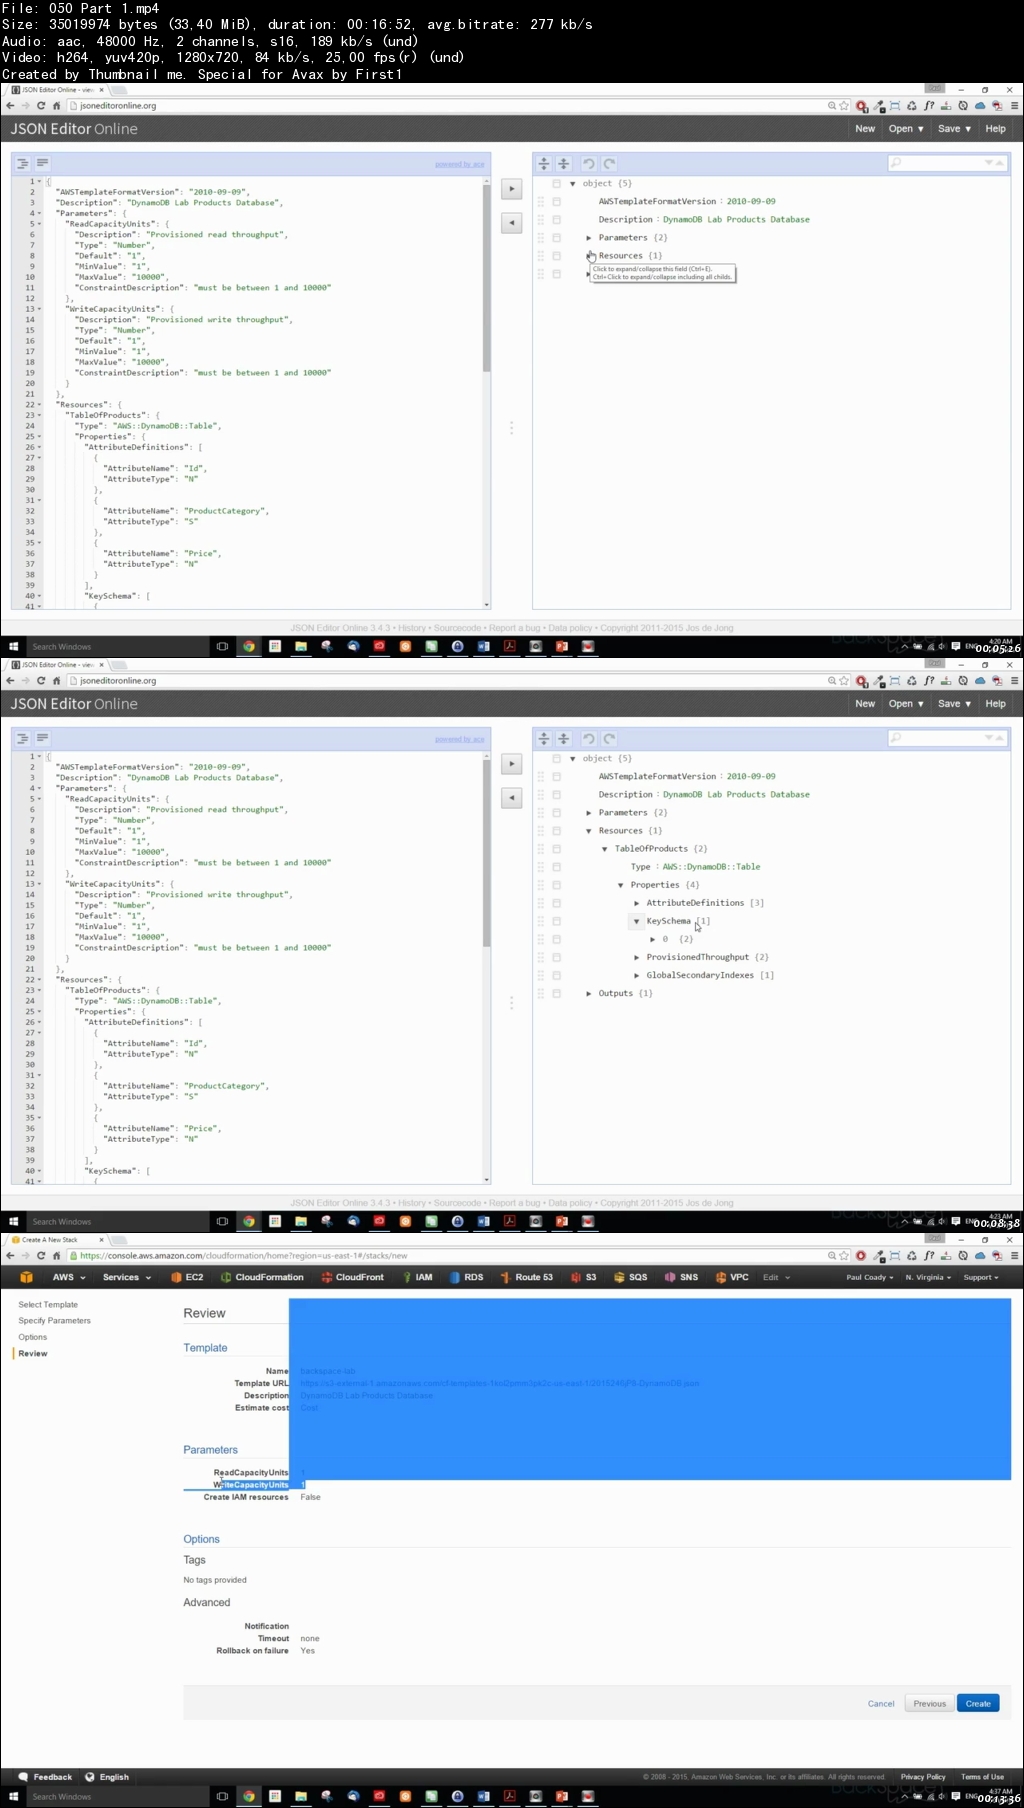Open the CloudFront shortcut in the AWS navigation bar
This screenshot has height=1808, width=1024.
coord(352,1277)
